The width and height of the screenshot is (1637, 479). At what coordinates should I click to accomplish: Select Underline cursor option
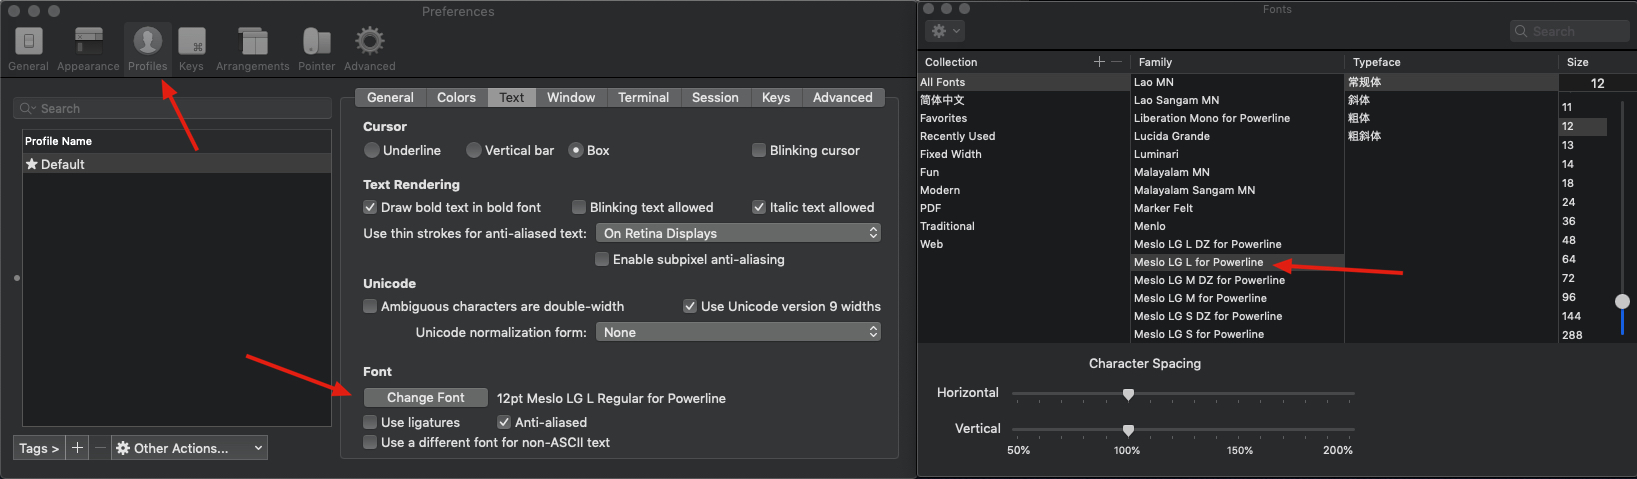[372, 150]
